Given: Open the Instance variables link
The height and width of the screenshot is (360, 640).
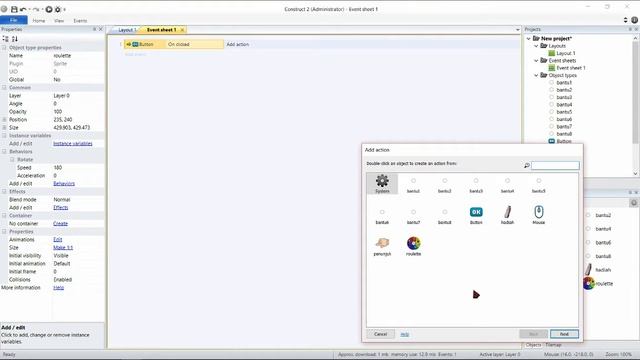Looking at the screenshot, I should (73, 144).
